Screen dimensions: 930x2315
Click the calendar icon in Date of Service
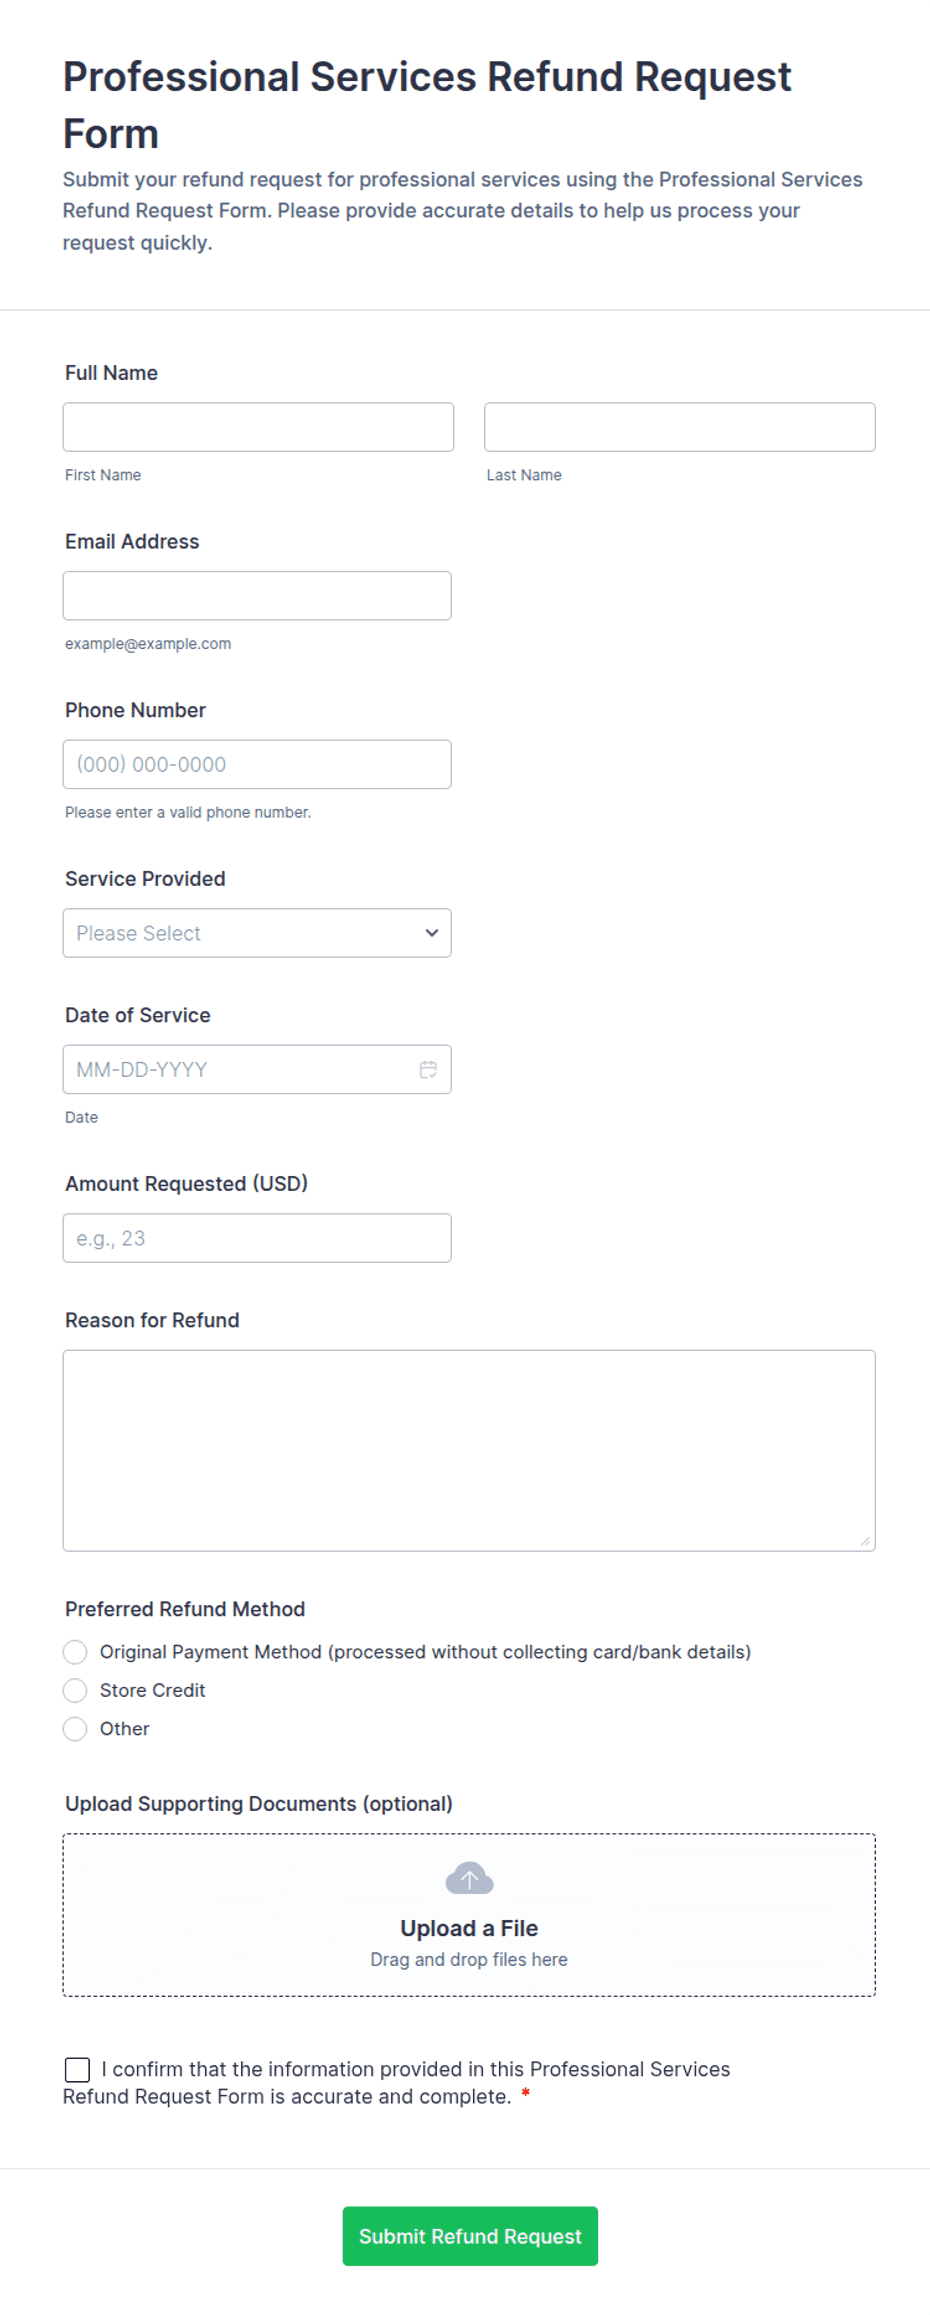pyautogui.click(x=428, y=1069)
